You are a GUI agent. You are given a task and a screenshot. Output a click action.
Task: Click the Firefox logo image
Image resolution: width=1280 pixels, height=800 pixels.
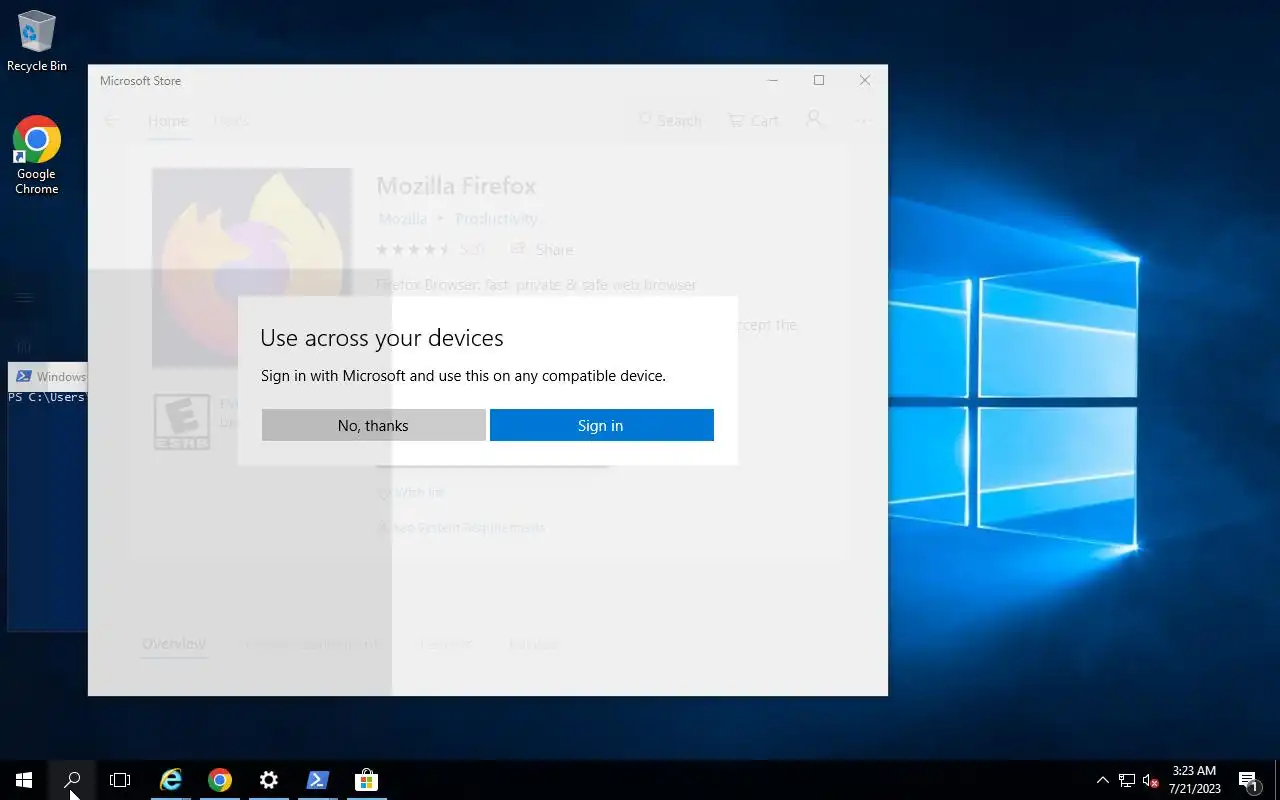[x=252, y=267]
